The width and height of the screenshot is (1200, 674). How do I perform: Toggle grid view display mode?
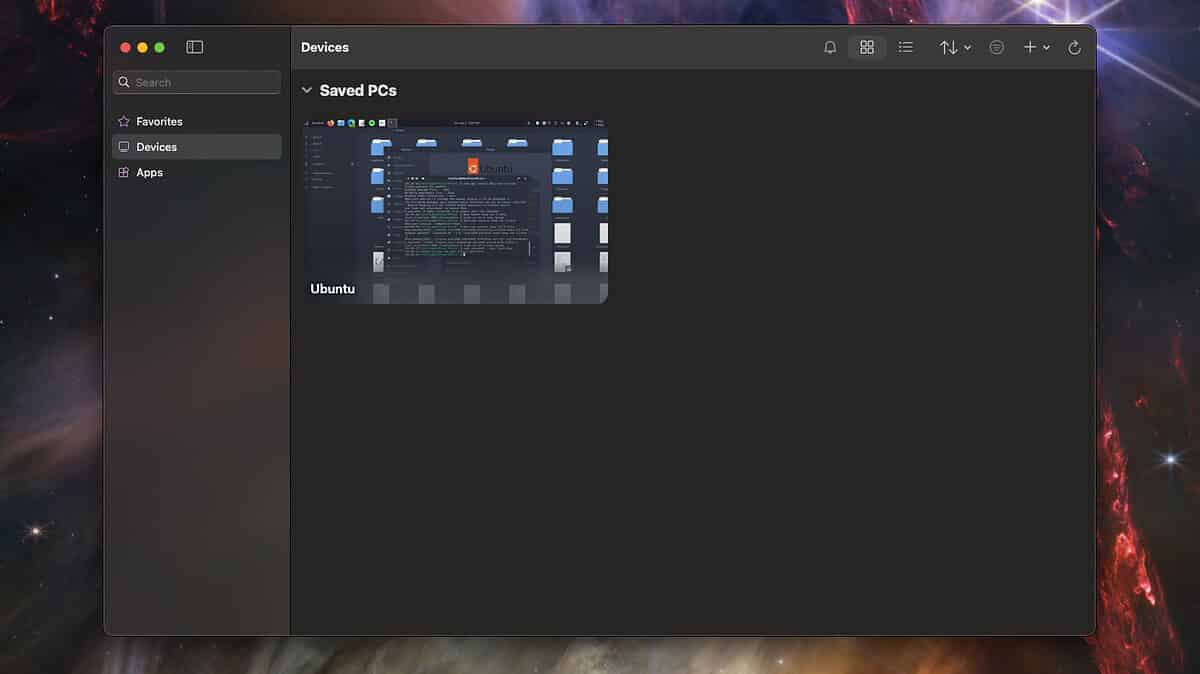click(866, 47)
